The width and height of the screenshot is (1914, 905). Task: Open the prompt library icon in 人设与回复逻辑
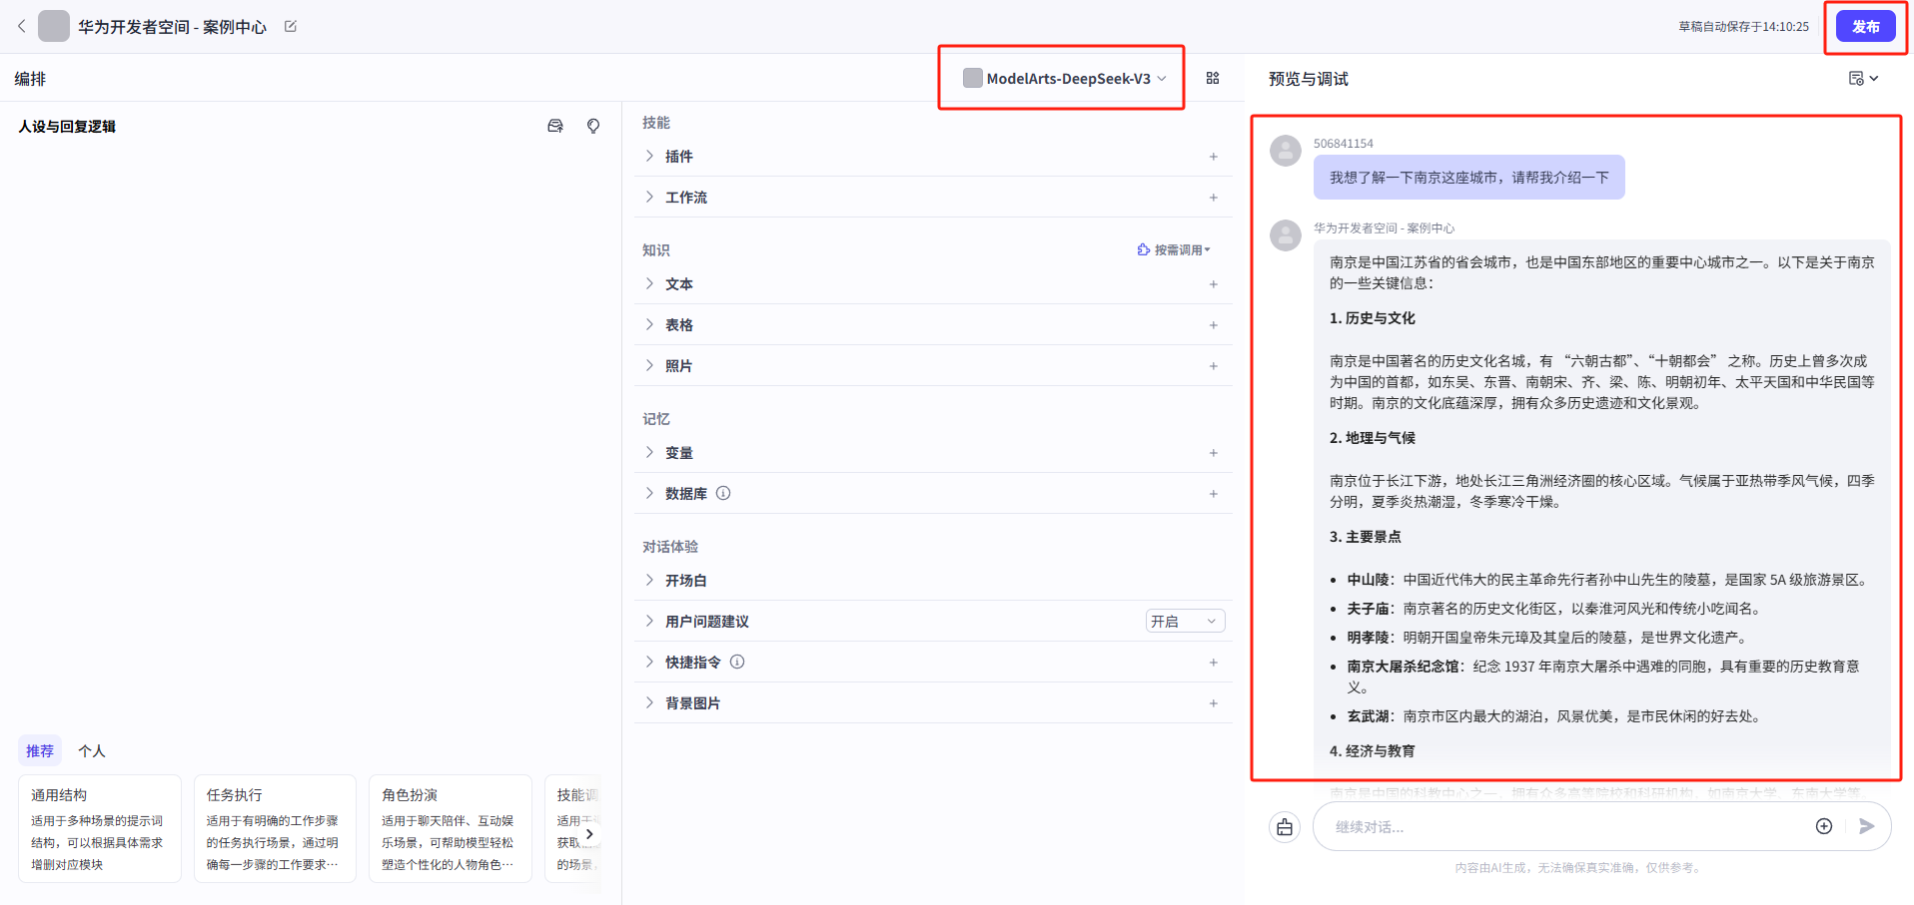(555, 126)
